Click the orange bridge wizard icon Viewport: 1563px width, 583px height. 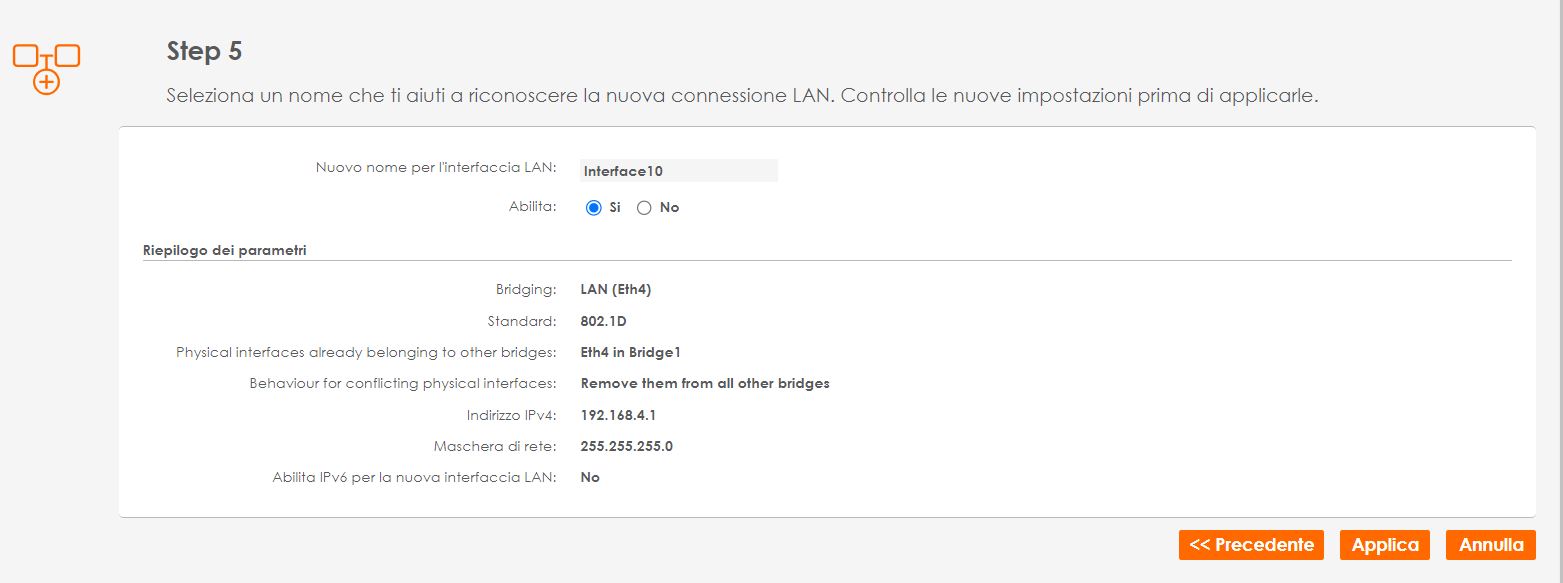pos(46,68)
